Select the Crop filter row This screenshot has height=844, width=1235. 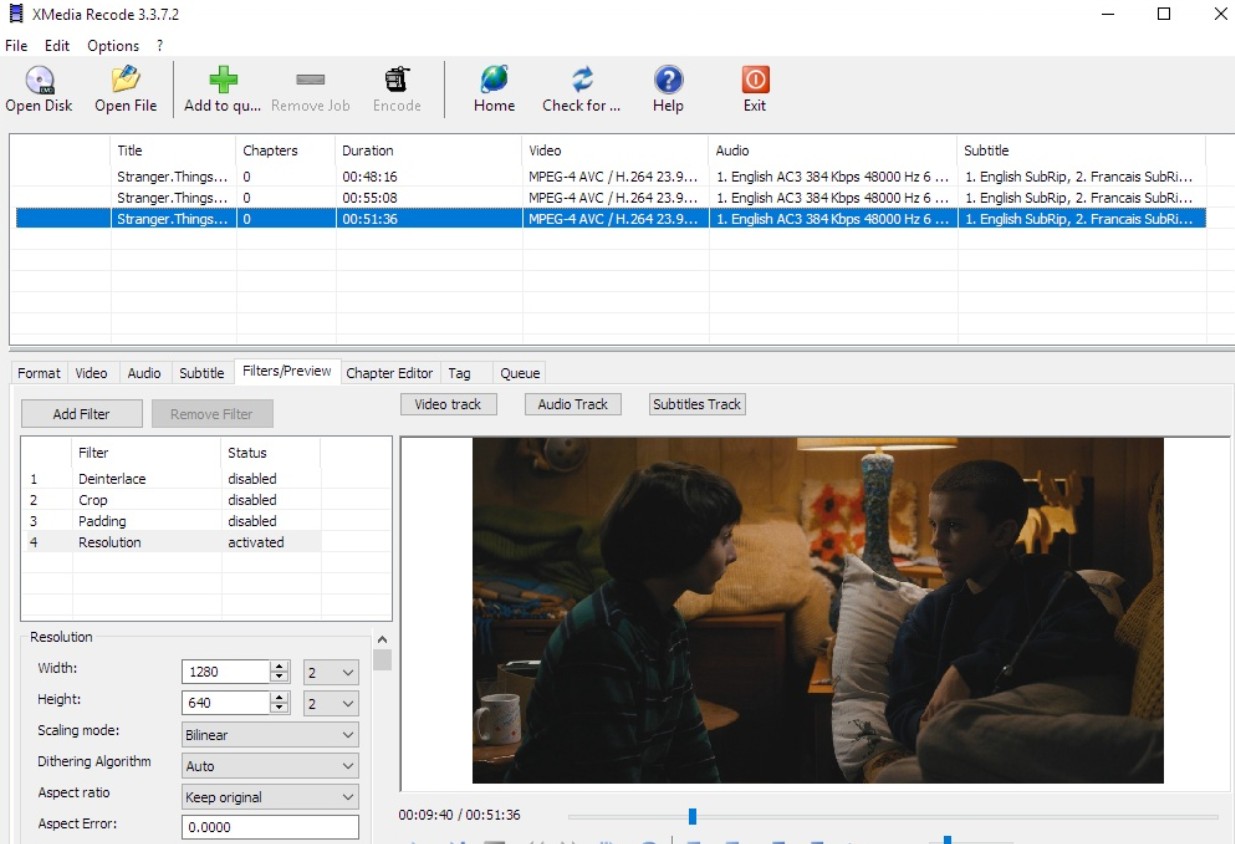click(x=171, y=500)
